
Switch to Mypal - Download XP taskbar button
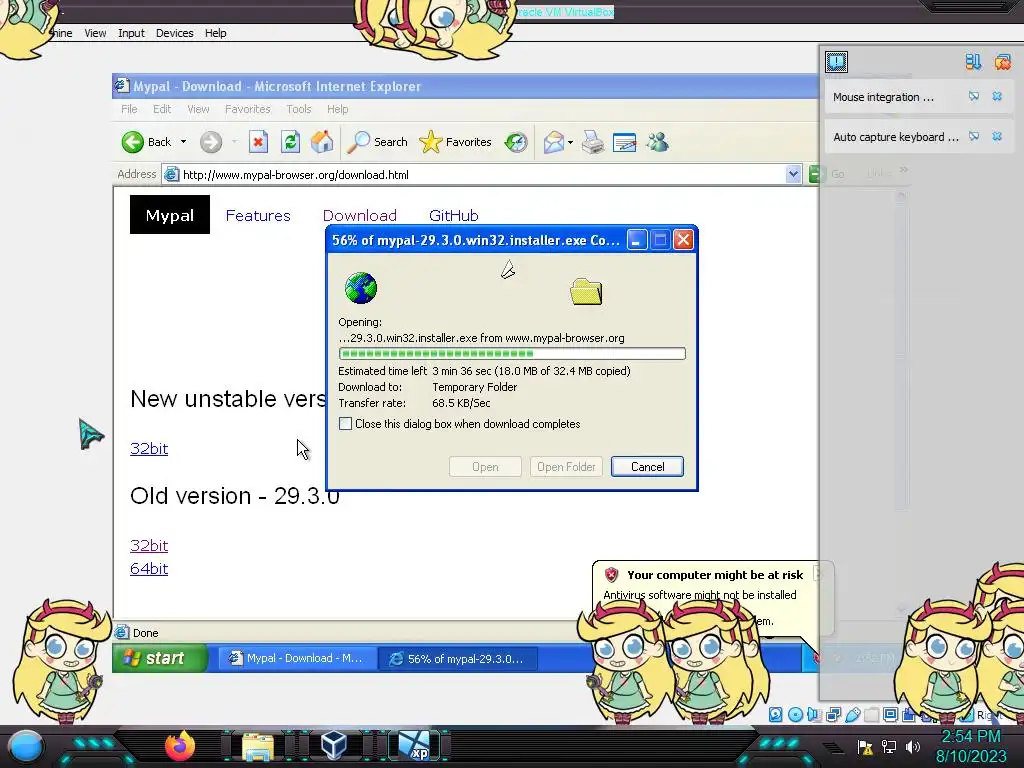pyautogui.click(x=297, y=658)
